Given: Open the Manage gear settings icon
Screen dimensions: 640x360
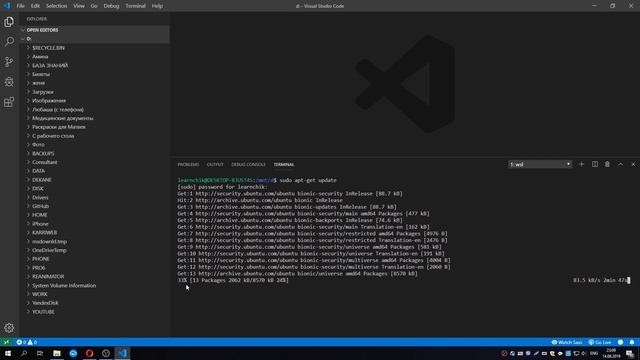Looking at the screenshot, I should (9, 327).
